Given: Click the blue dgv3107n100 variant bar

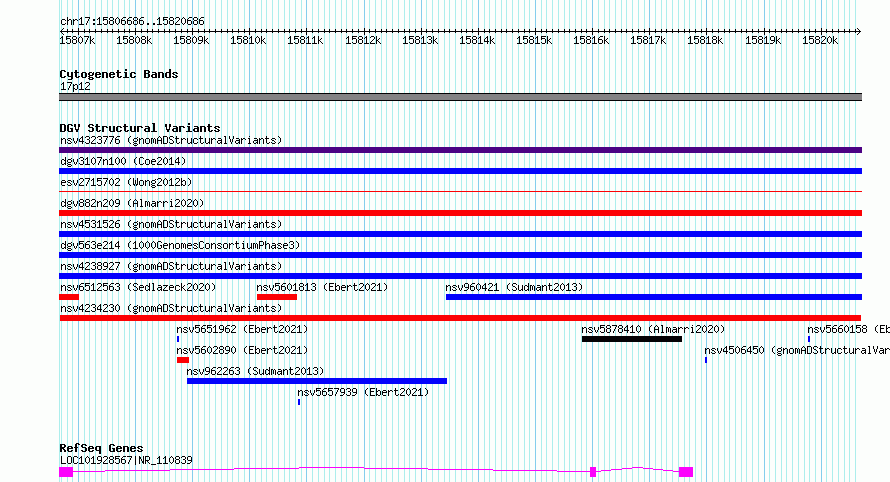Looking at the screenshot, I should pyautogui.click(x=460, y=171).
